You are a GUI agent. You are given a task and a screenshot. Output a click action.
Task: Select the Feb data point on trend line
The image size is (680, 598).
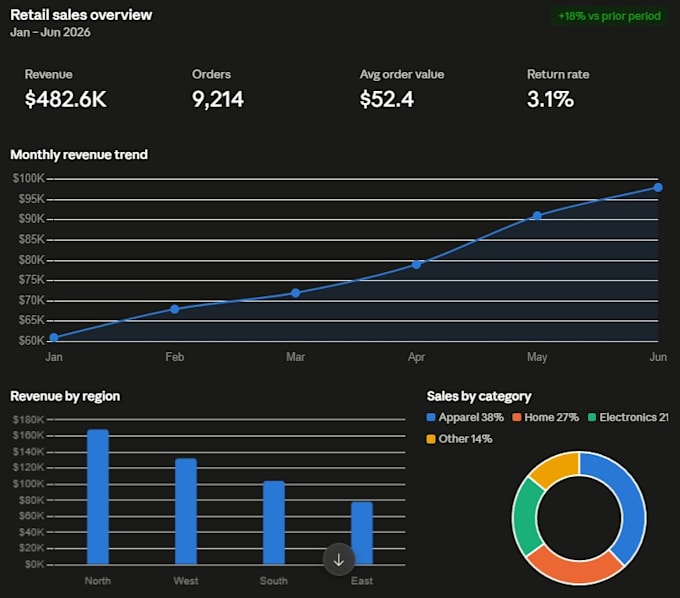(174, 309)
